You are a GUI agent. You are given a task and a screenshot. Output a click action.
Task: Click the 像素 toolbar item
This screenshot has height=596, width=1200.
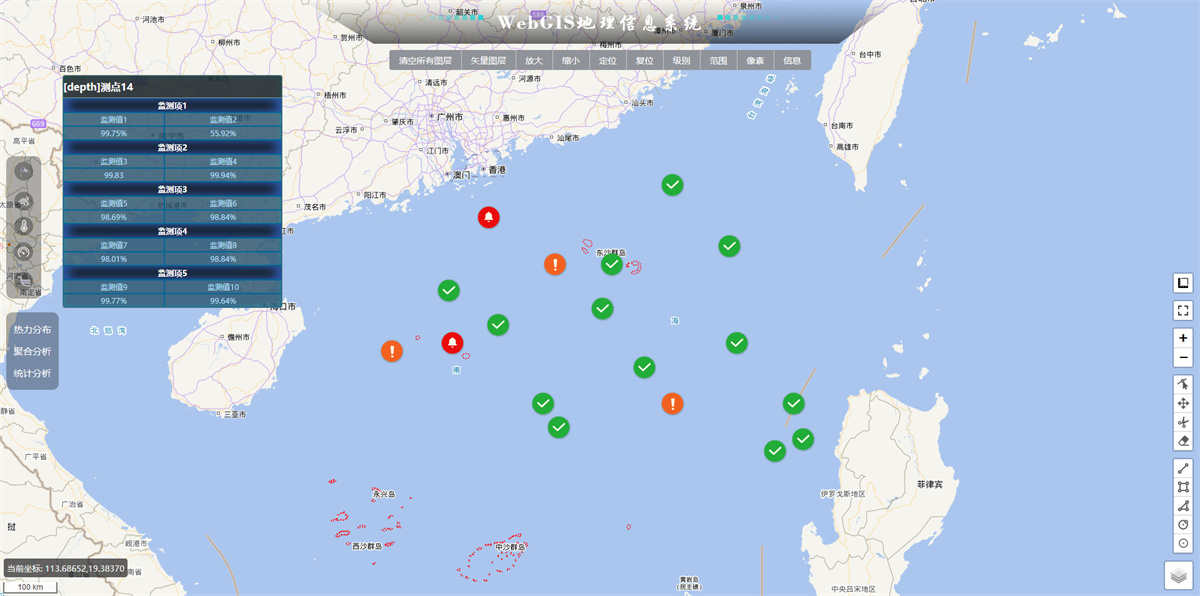755,60
